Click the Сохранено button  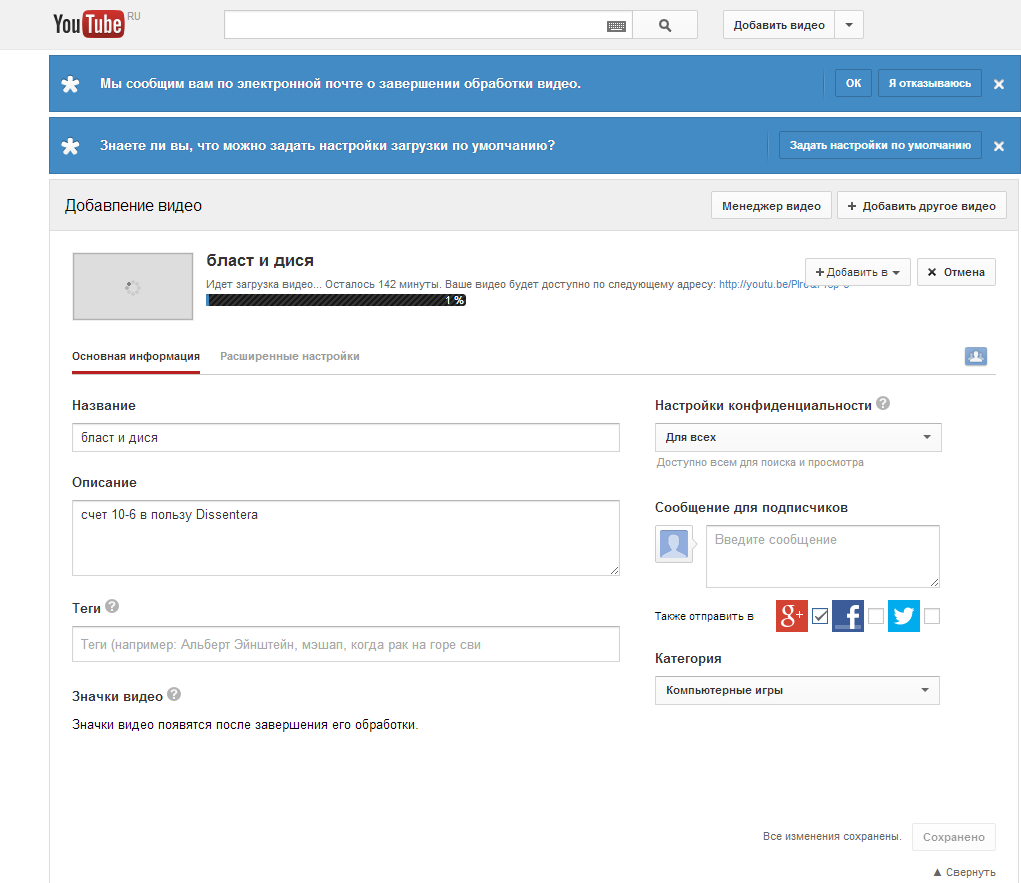pyautogui.click(x=953, y=837)
